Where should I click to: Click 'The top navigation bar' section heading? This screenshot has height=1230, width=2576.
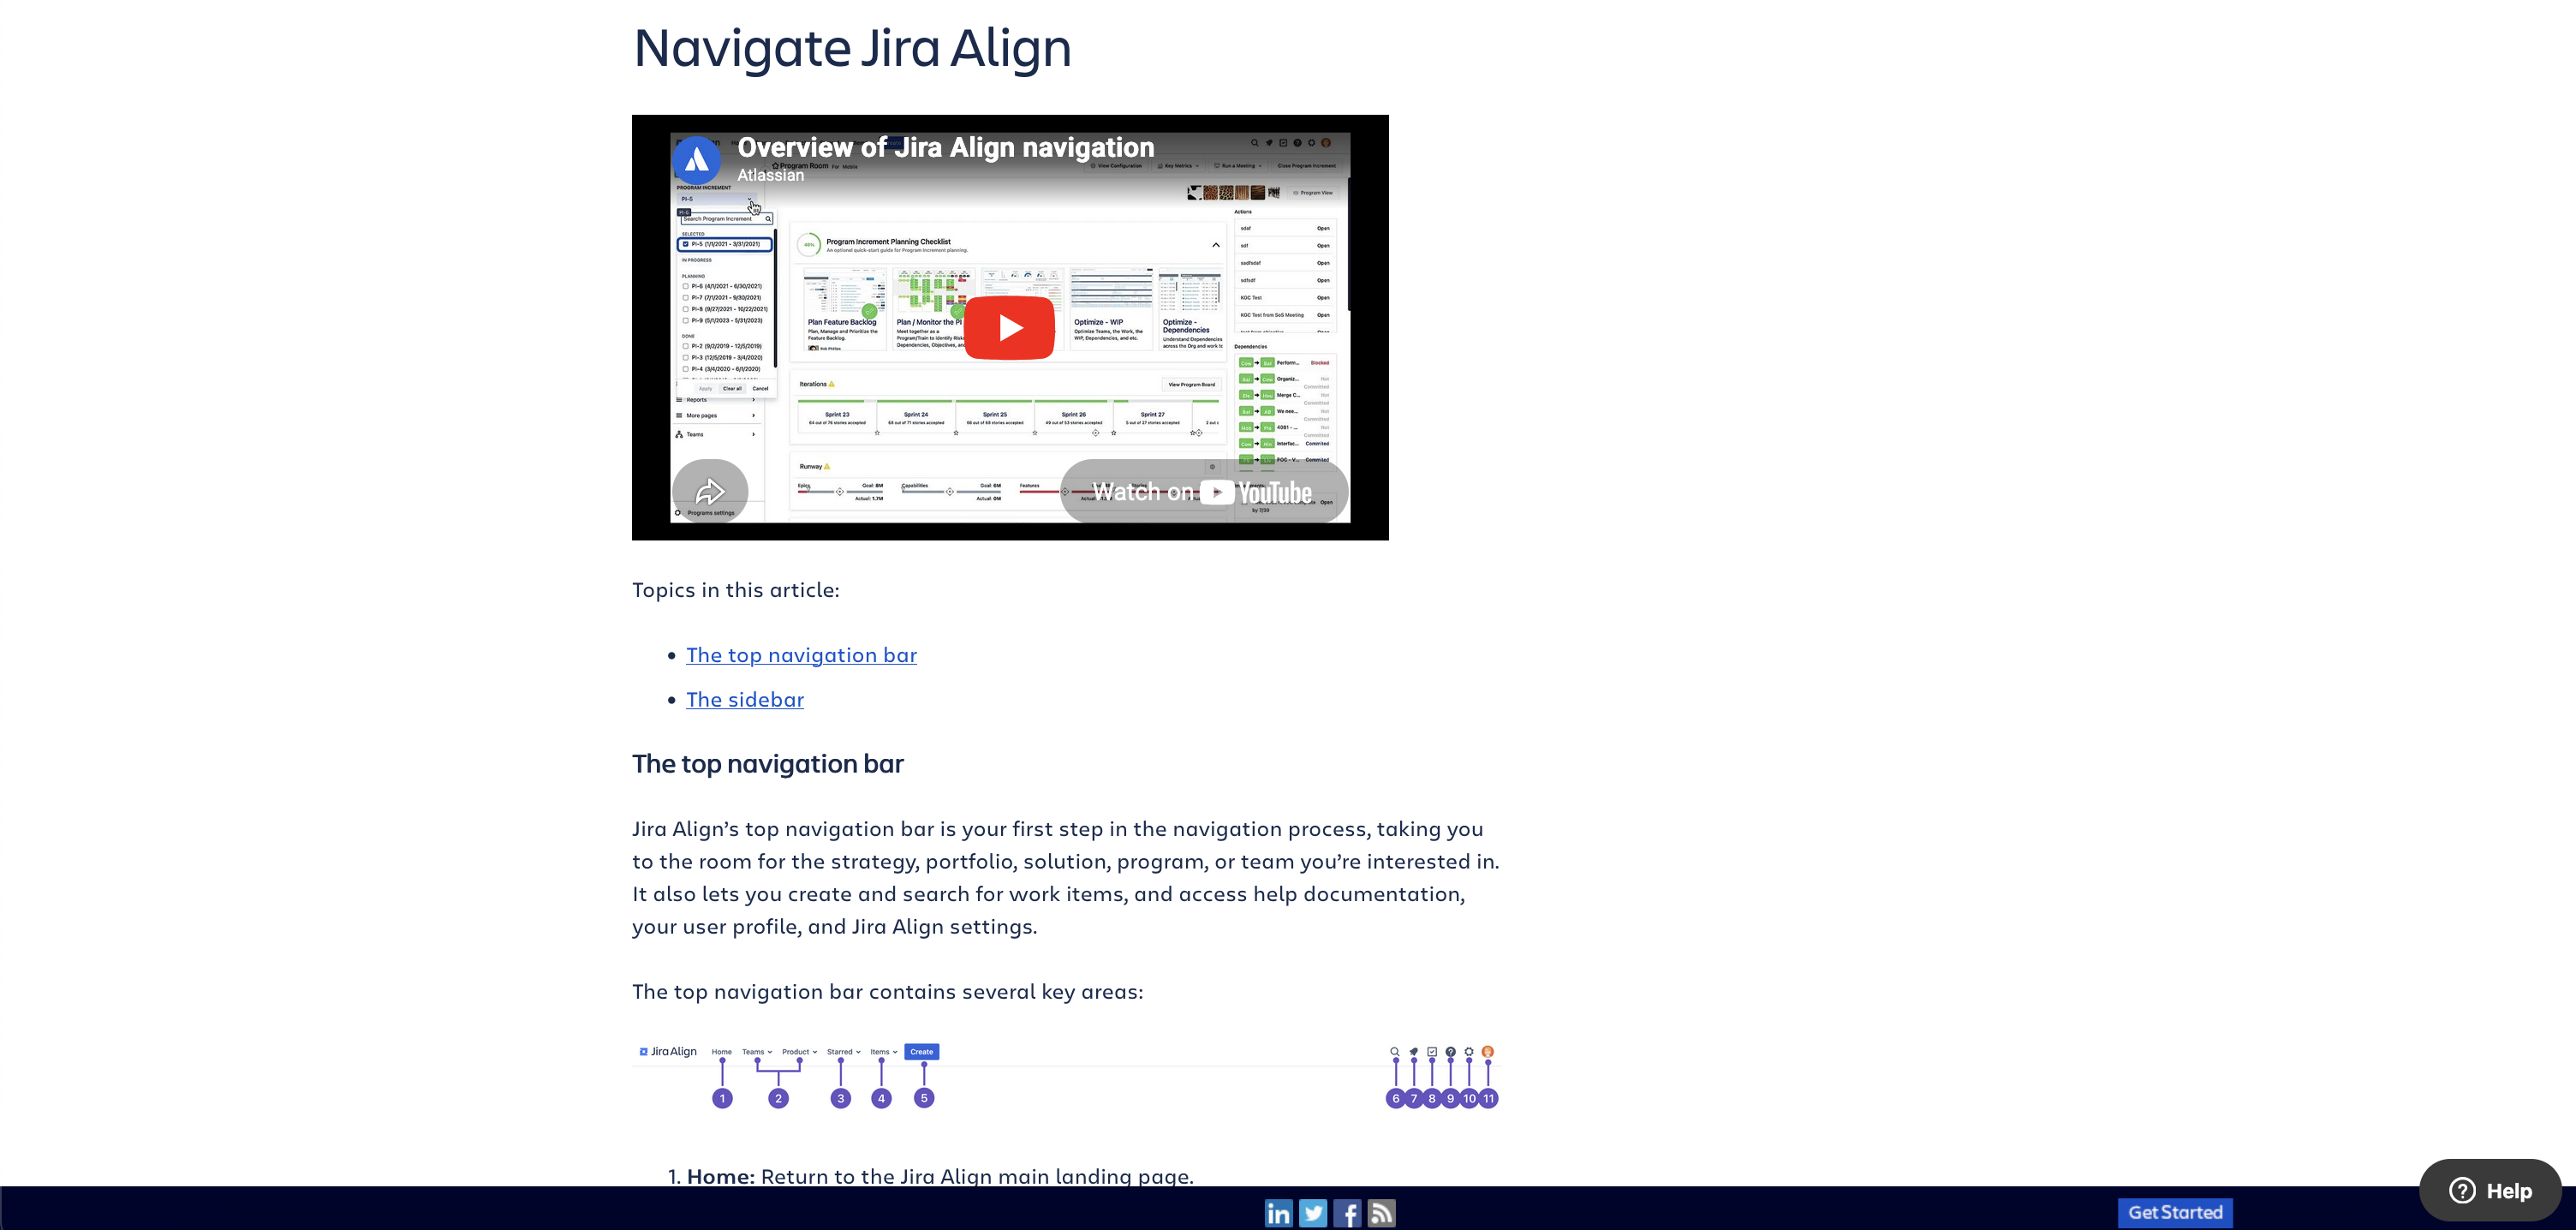(767, 764)
